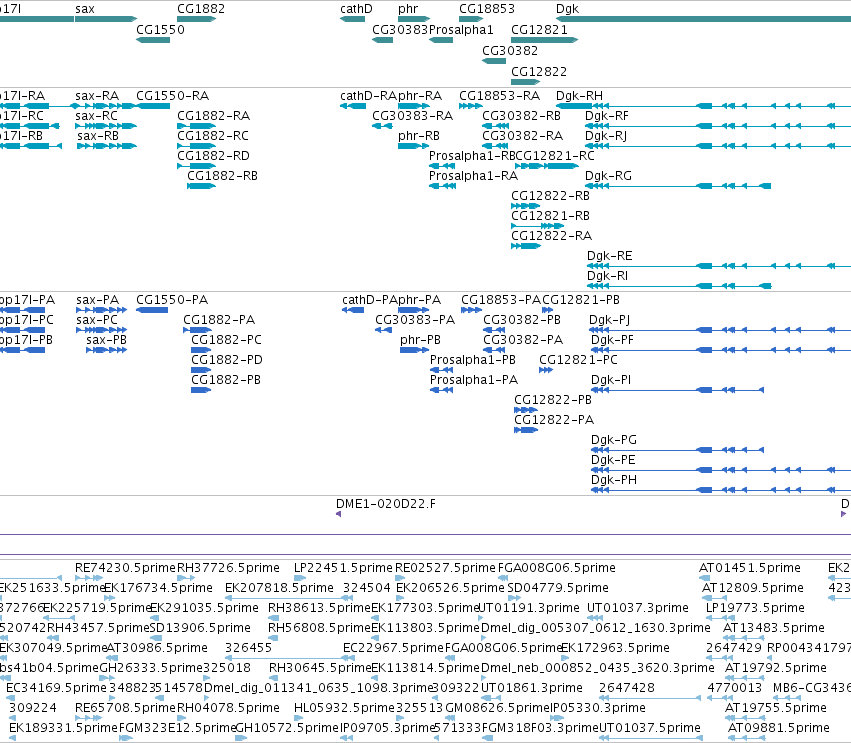The image size is (851, 743).
Task: Select the Prosalpha1 gene label
Action: 461,30
